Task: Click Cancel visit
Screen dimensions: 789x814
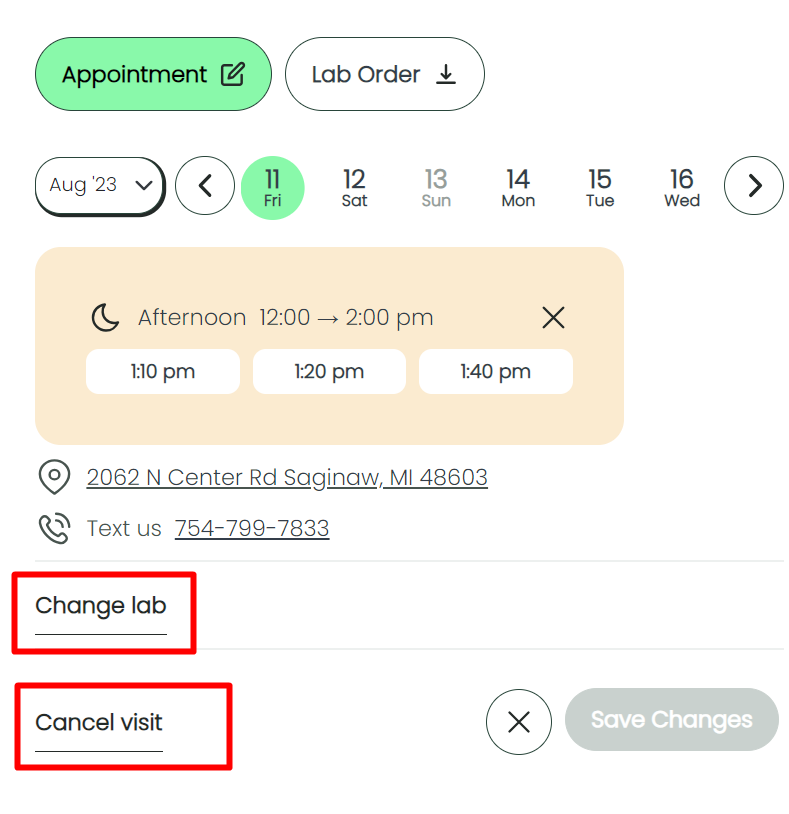Action: (100, 720)
